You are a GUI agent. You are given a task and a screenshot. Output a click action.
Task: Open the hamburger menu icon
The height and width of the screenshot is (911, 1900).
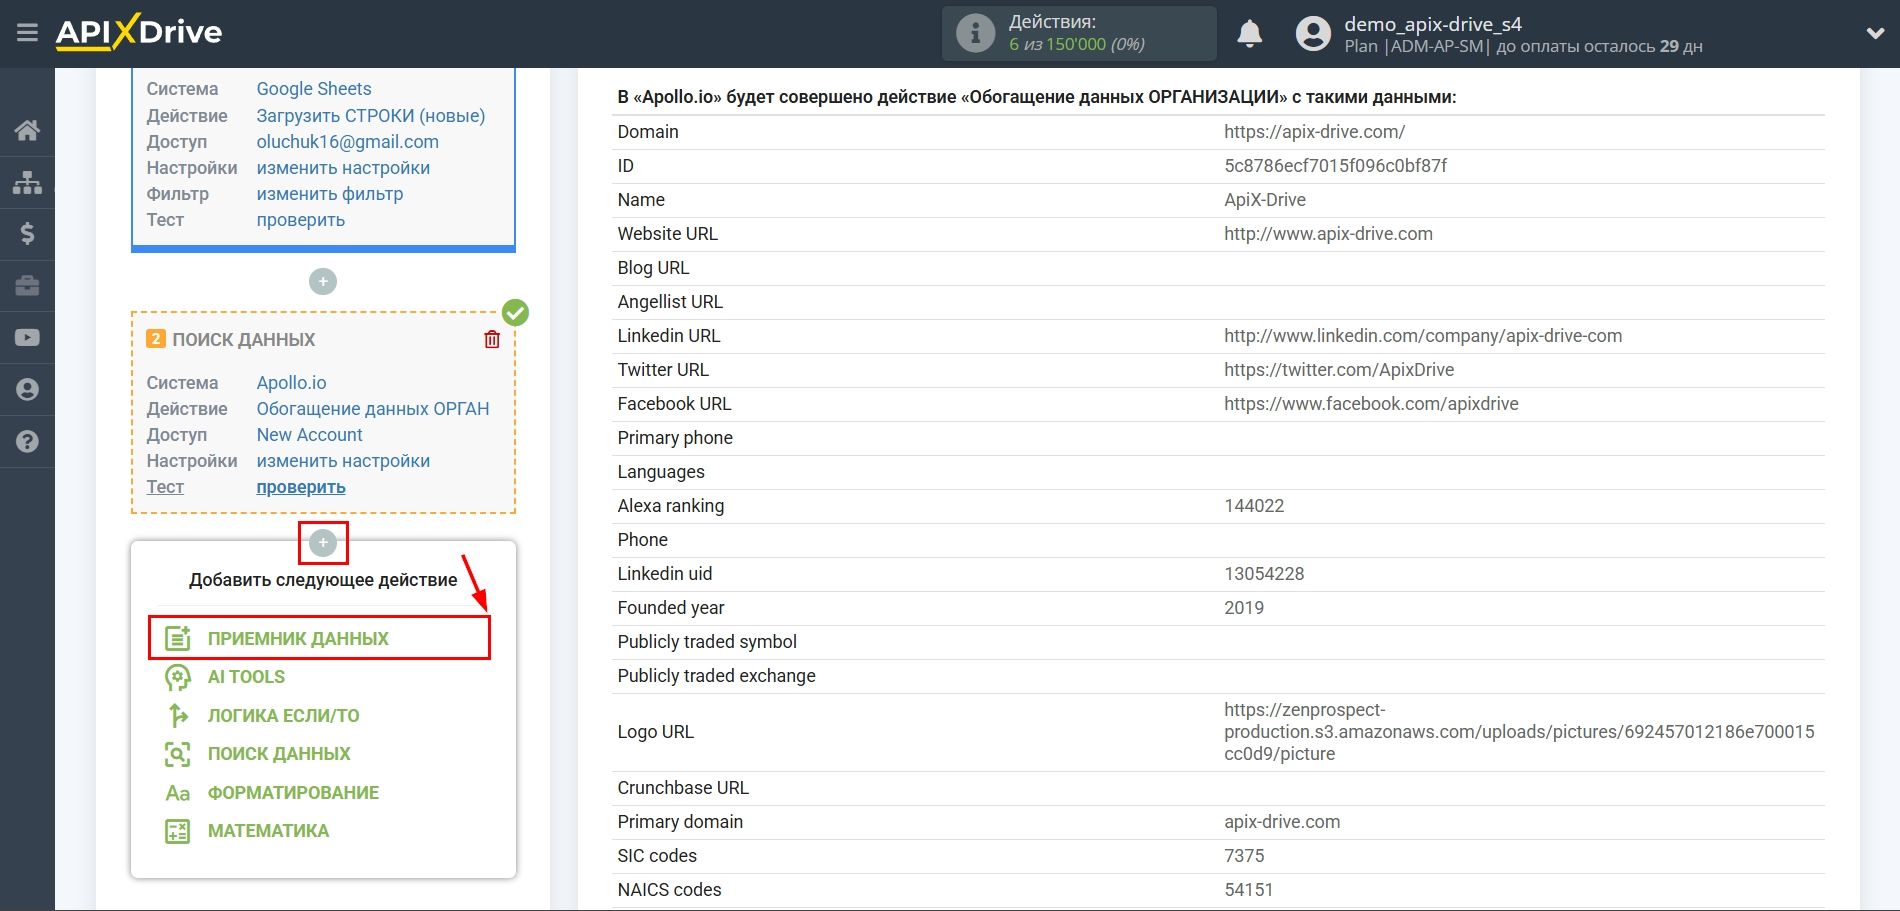coord(27,33)
